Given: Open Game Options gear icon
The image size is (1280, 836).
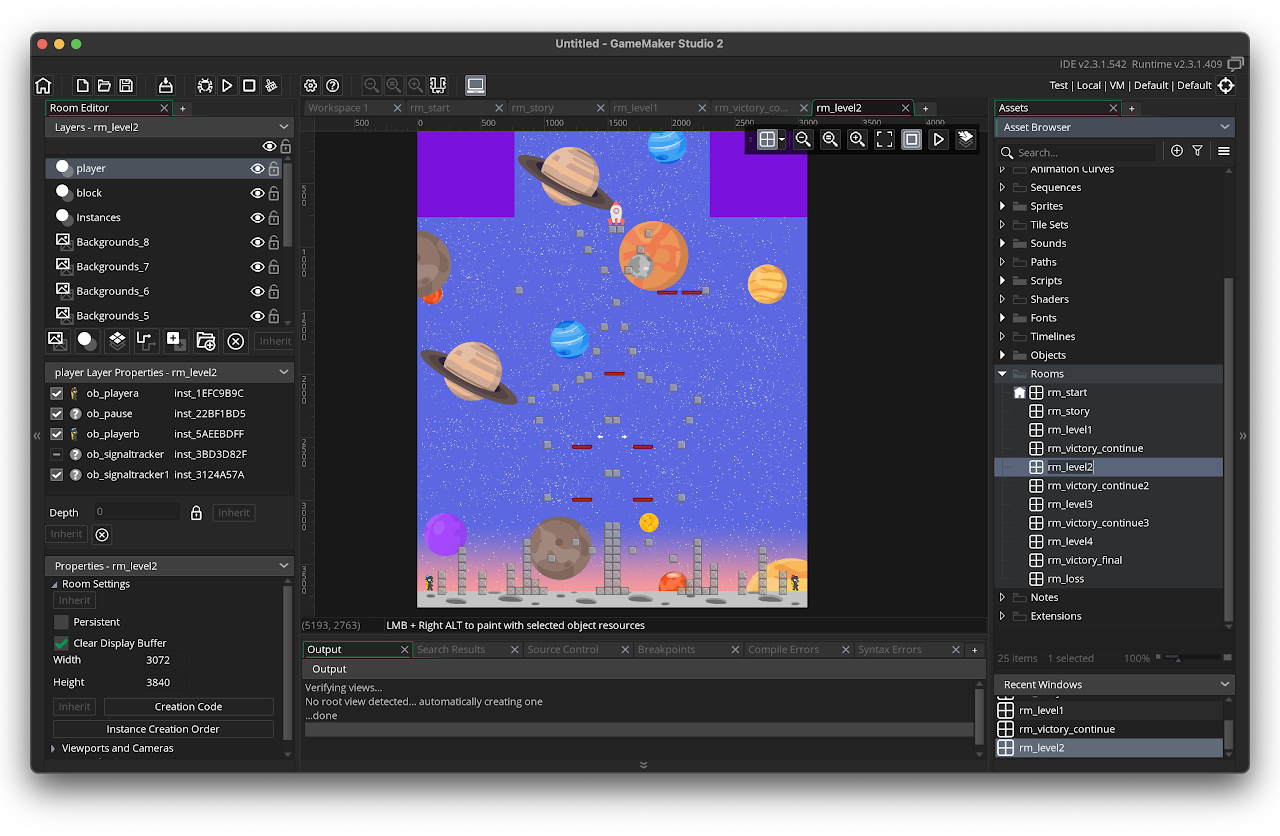Looking at the screenshot, I should [311, 86].
